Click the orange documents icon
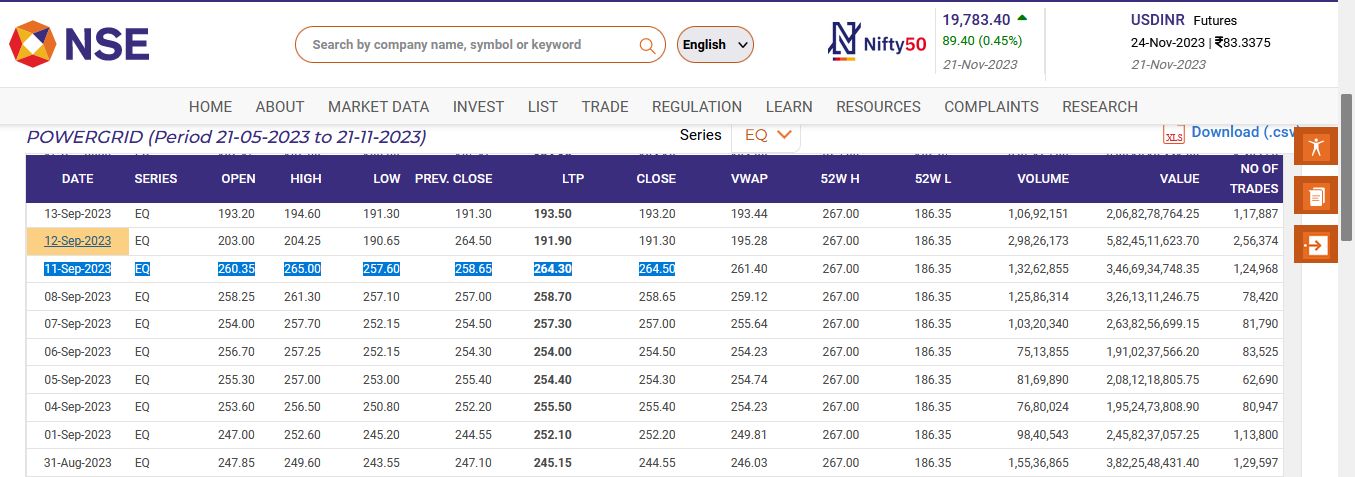 point(1316,195)
